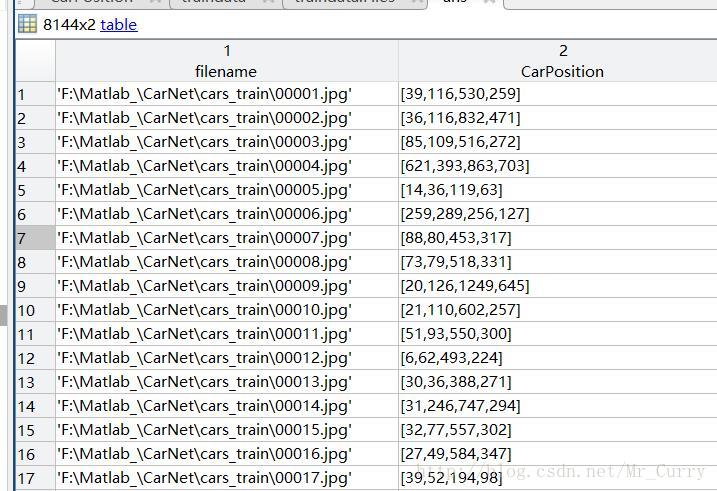Select row header 1
Viewport: 717px width, 491px height.
36,94
